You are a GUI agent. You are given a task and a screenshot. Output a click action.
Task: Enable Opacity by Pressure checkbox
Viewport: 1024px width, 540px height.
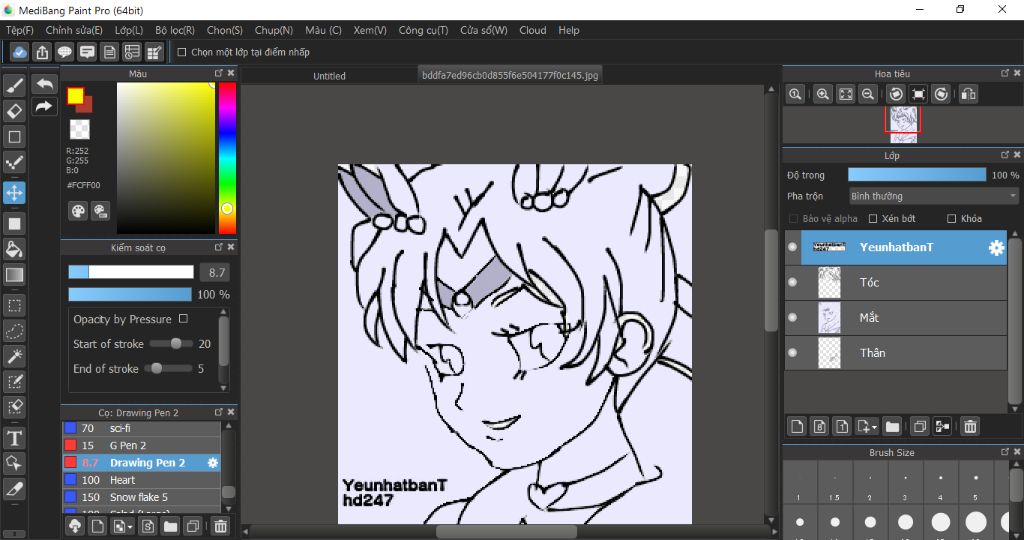tap(184, 319)
